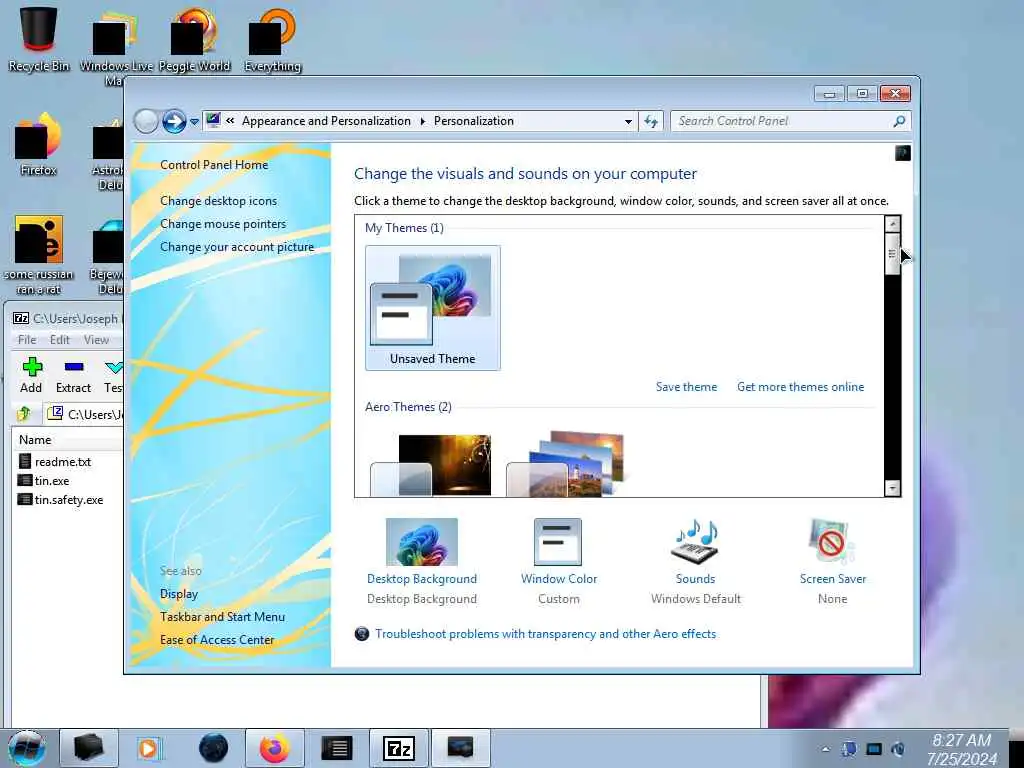This screenshot has width=1024, height=768.
Task: Click the breadcrumb chevron before Appearance and Personalization
Action: pyautogui.click(x=230, y=121)
